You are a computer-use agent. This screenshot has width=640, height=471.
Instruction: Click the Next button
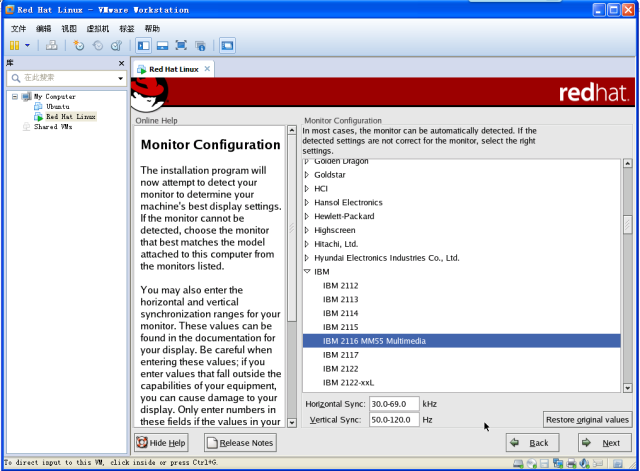click(604, 443)
